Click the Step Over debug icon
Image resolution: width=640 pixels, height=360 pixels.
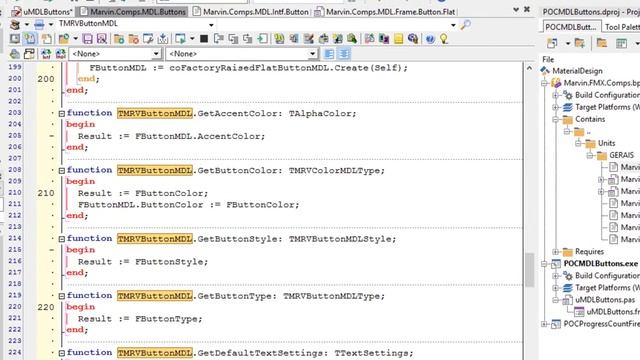tap(233, 39)
